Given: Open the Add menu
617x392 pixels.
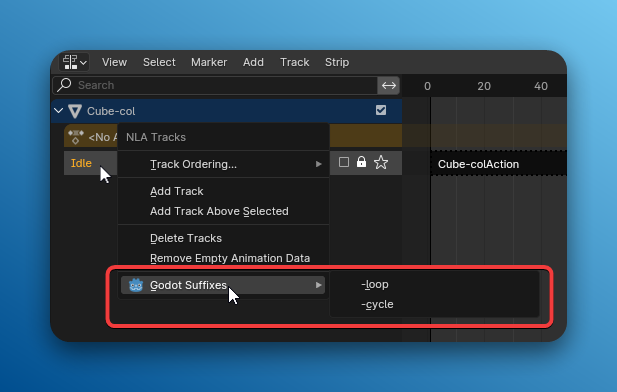Looking at the screenshot, I should [253, 62].
